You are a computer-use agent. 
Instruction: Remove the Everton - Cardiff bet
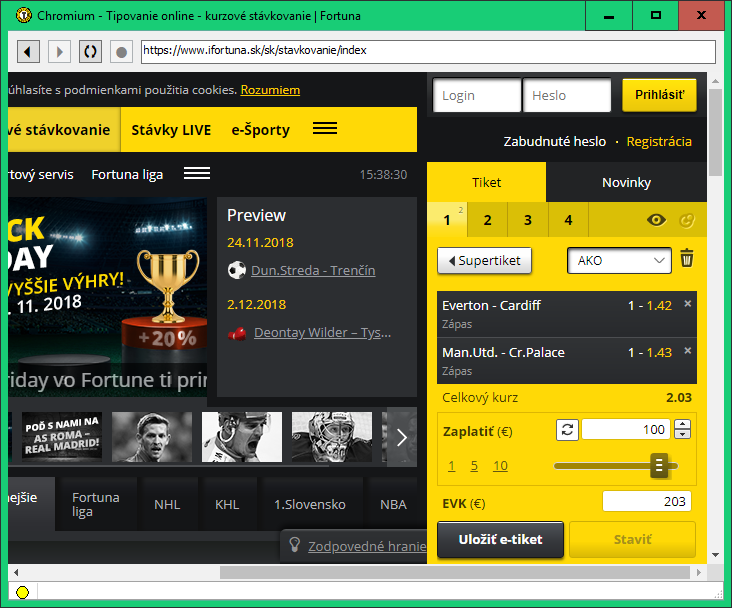687,304
